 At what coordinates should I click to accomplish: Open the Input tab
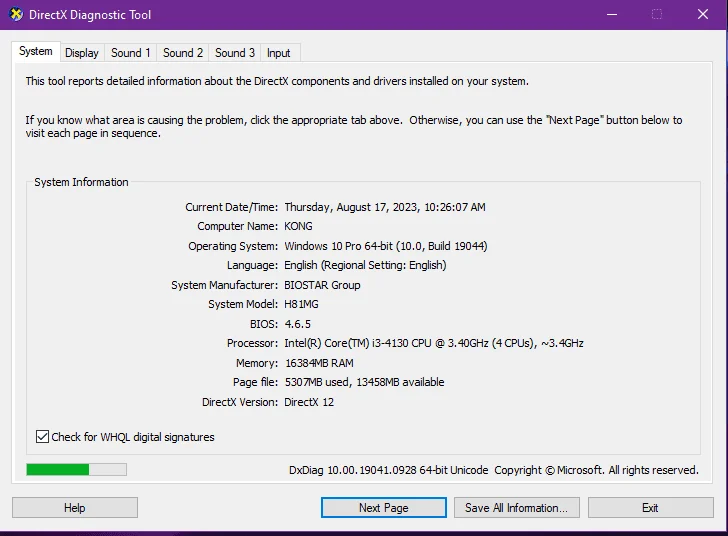coord(279,53)
